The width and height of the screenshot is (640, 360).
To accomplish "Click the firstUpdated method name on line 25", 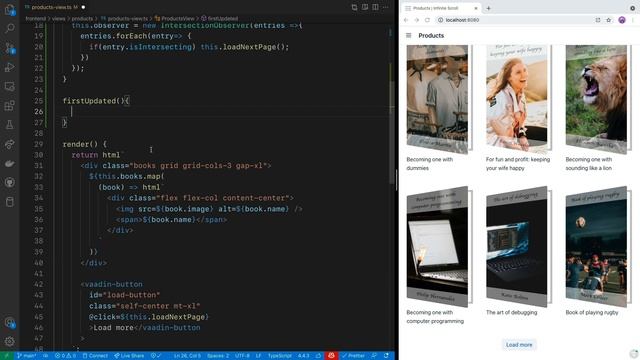I will (x=89, y=101).
